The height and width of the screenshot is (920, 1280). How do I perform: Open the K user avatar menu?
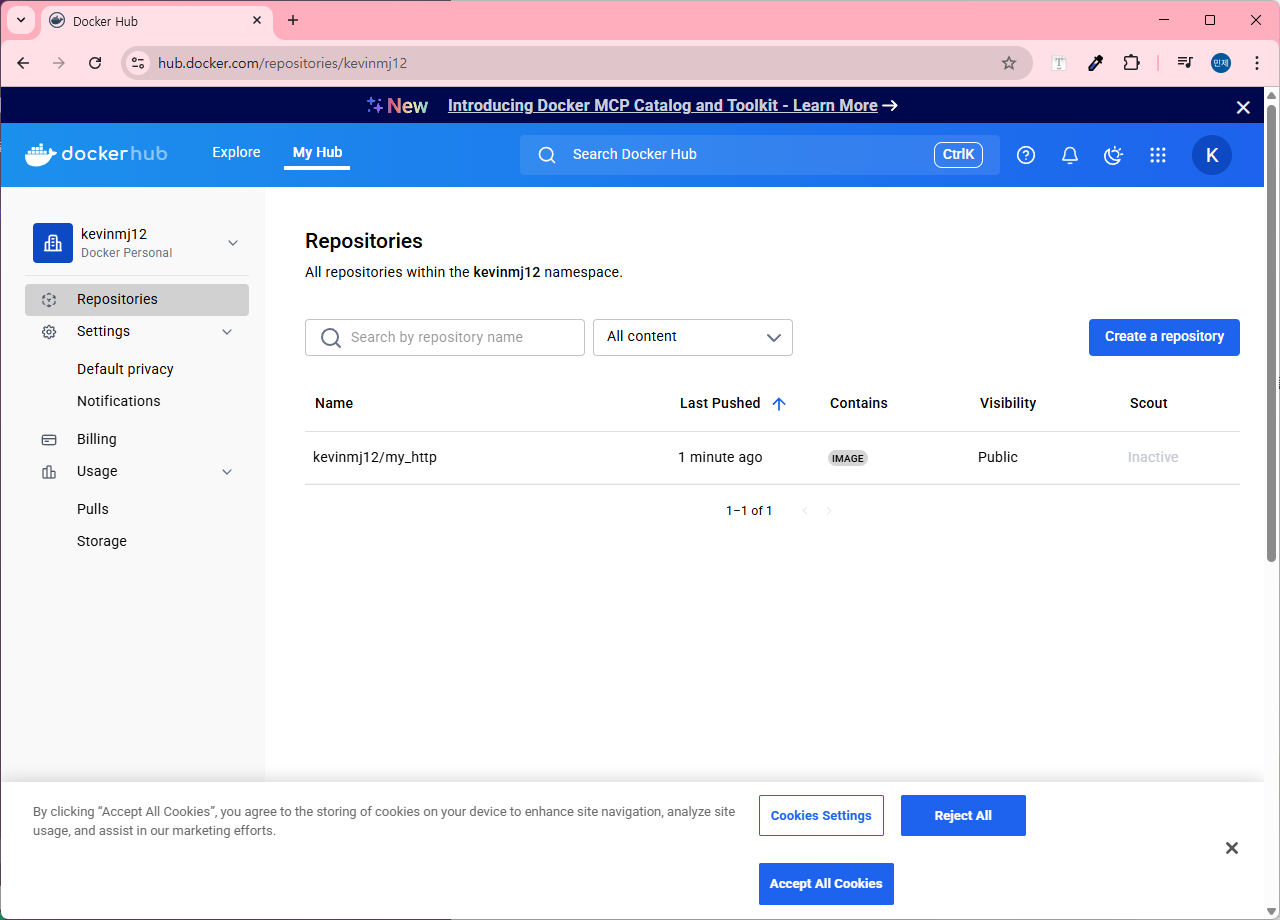pos(1212,155)
